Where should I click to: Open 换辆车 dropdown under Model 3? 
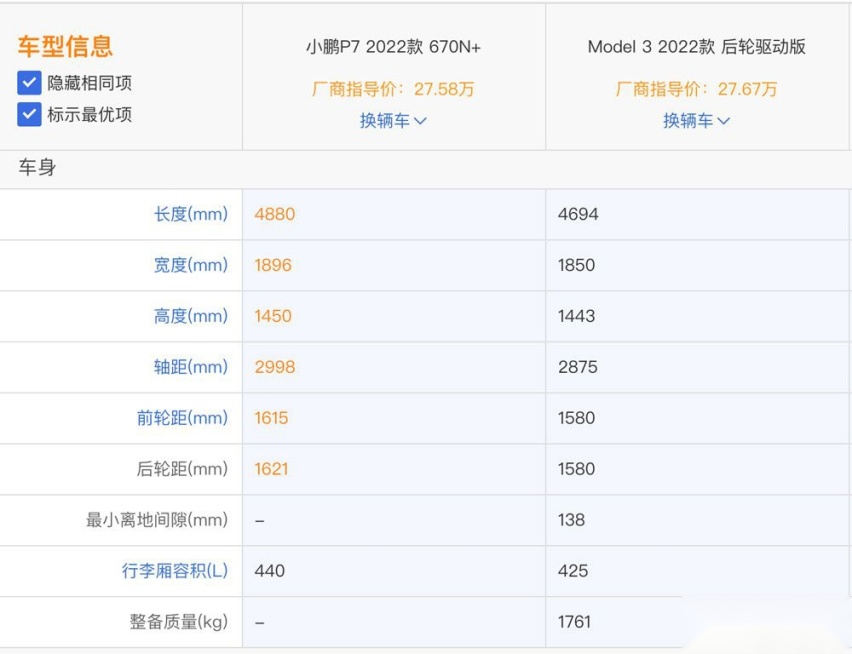click(x=696, y=121)
